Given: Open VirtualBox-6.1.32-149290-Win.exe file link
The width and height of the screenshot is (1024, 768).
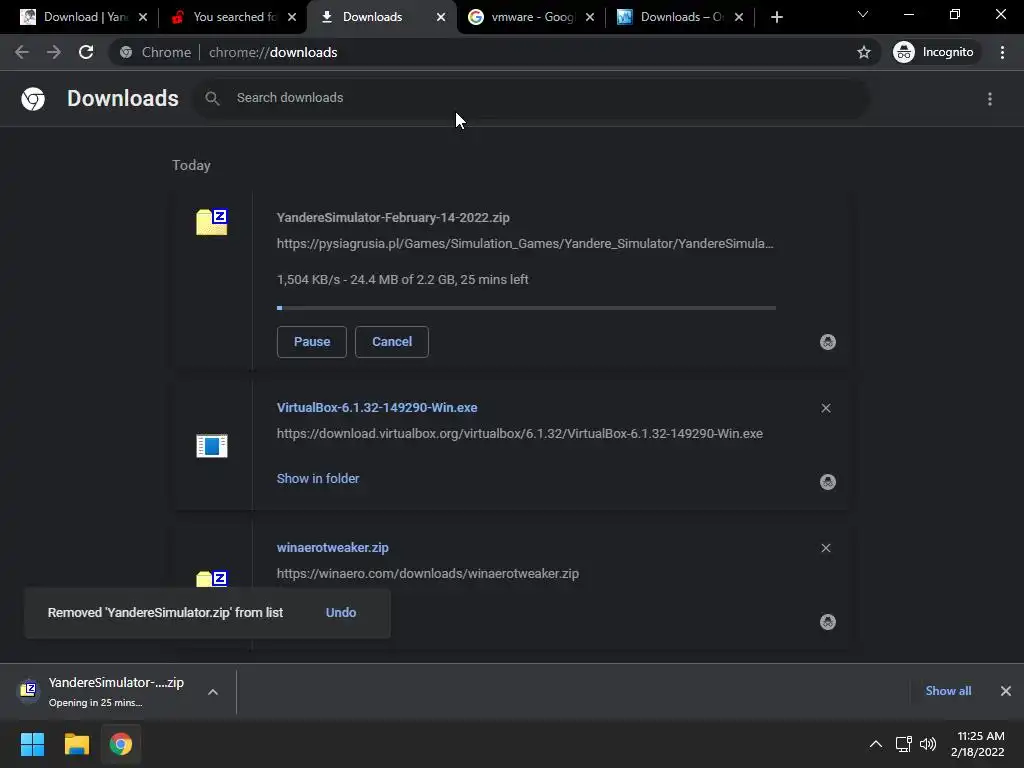Looking at the screenshot, I should click(377, 408).
